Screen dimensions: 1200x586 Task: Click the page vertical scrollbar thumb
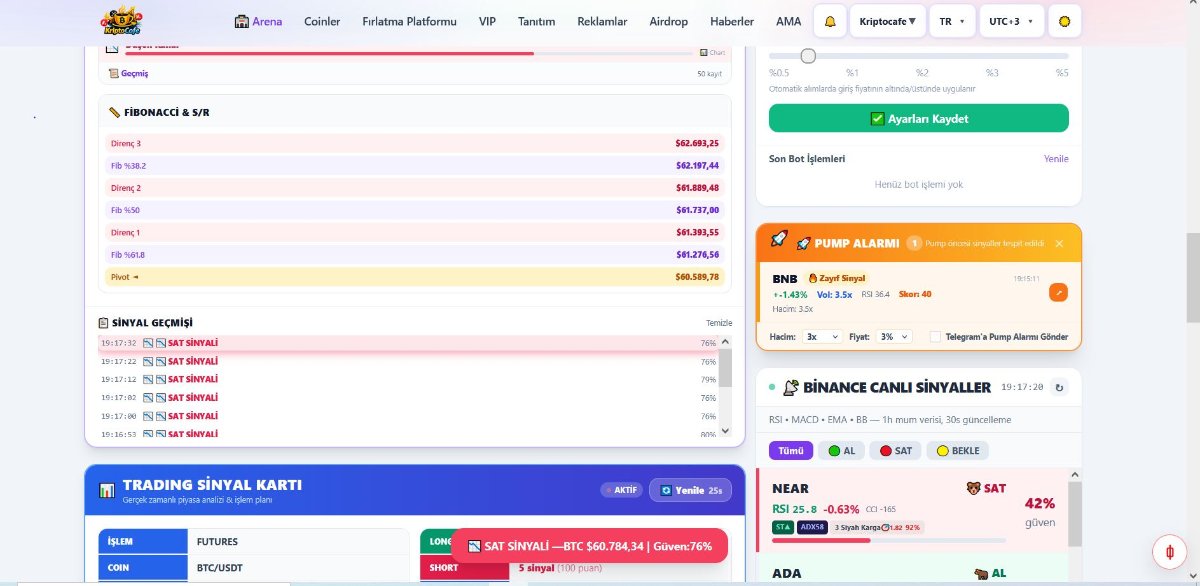1192,278
